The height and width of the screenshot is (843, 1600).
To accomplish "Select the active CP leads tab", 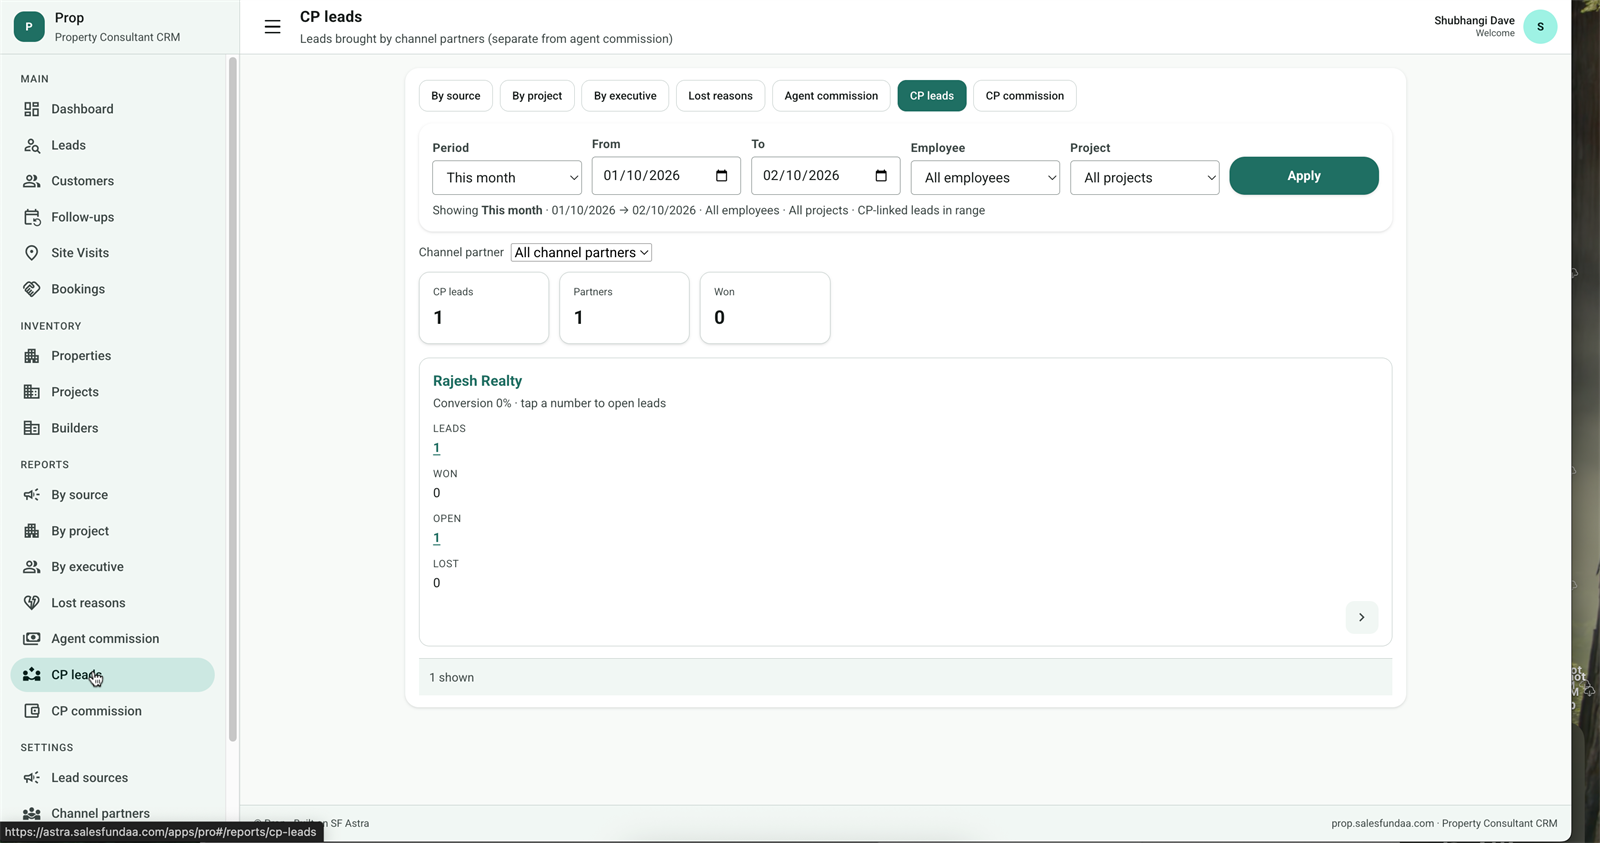I will pyautogui.click(x=932, y=96).
